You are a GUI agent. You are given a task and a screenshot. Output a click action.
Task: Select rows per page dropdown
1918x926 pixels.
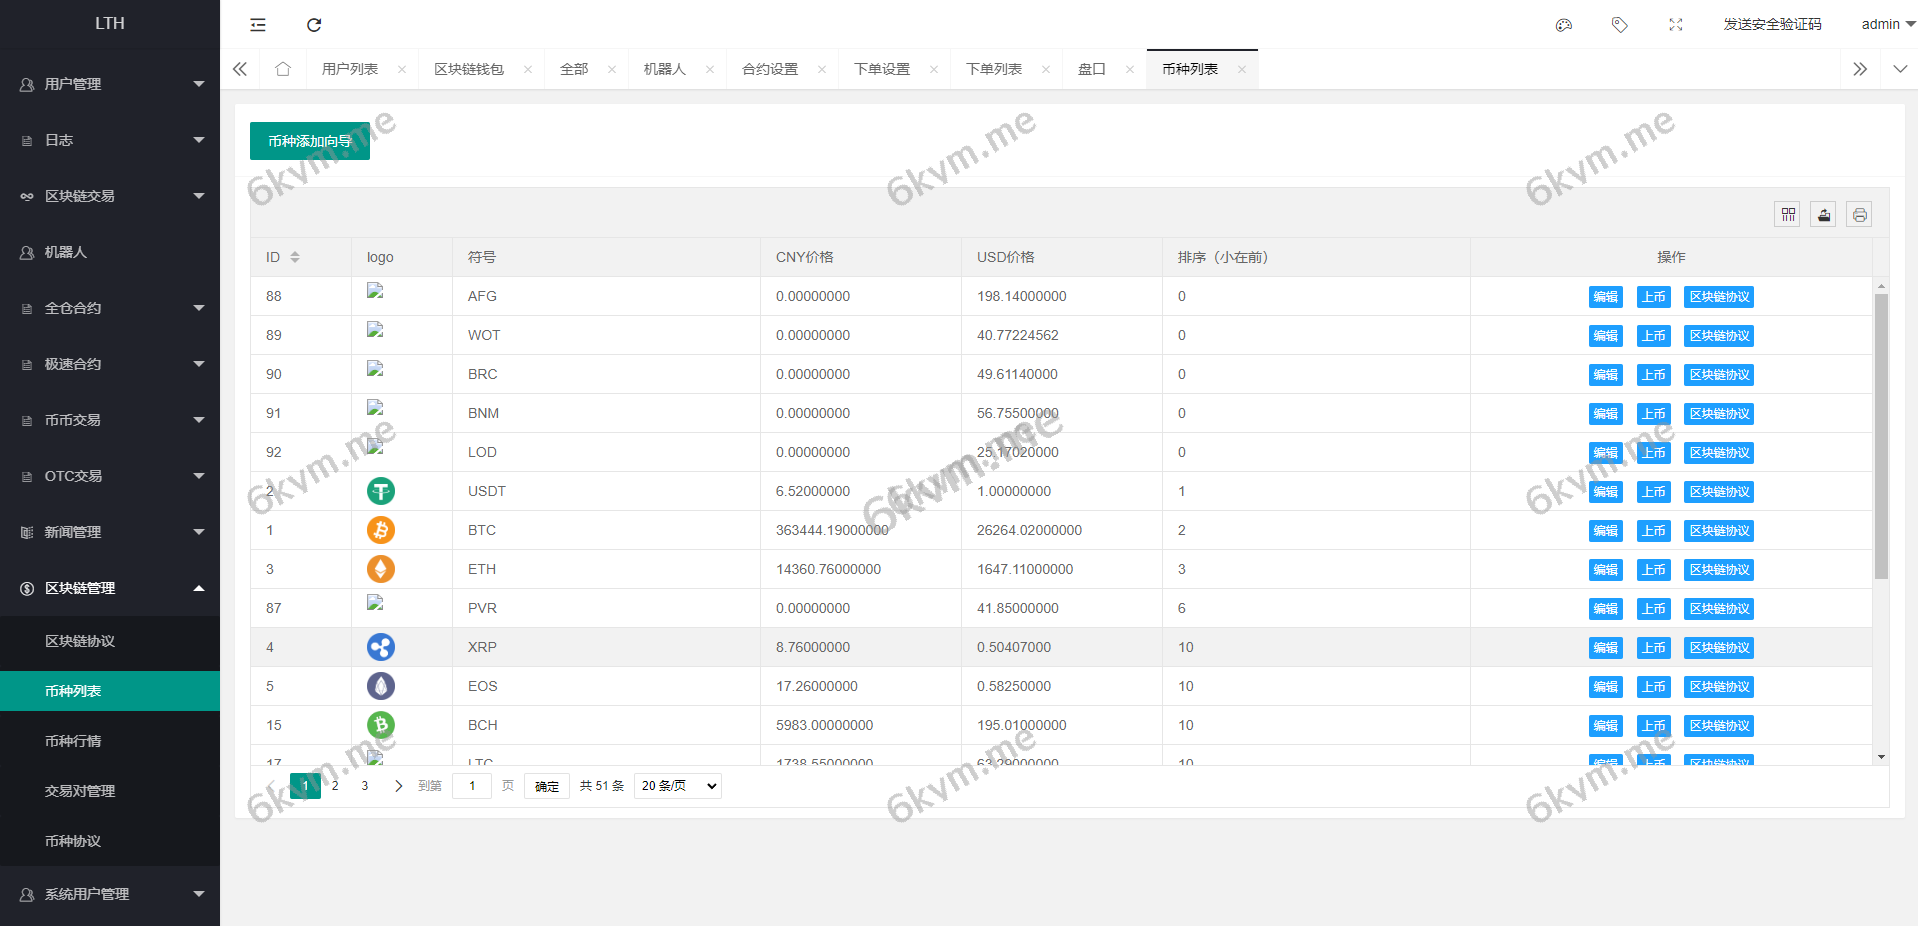[x=678, y=786]
